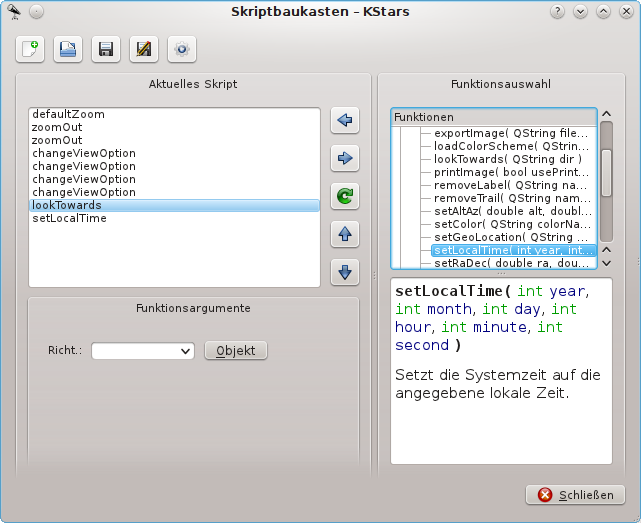The height and width of the screenshot is (523, 641).
Task: Click the New Script toolbar icon
Action: pos(30,49)
